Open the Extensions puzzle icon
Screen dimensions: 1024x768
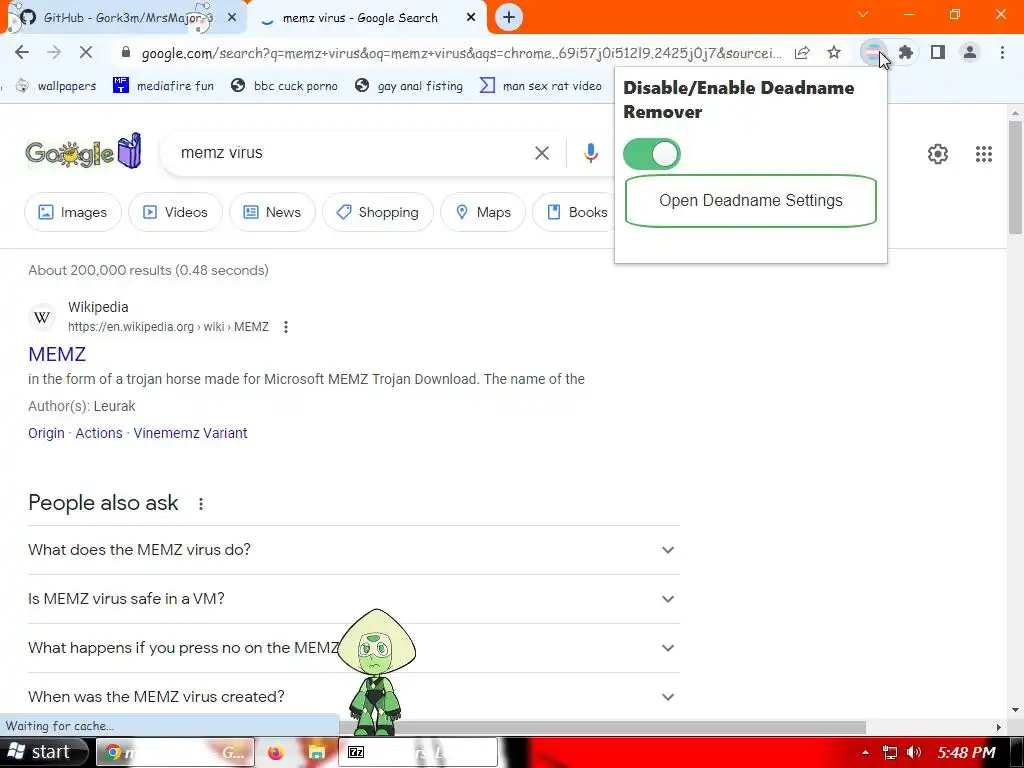coord(905,52)
